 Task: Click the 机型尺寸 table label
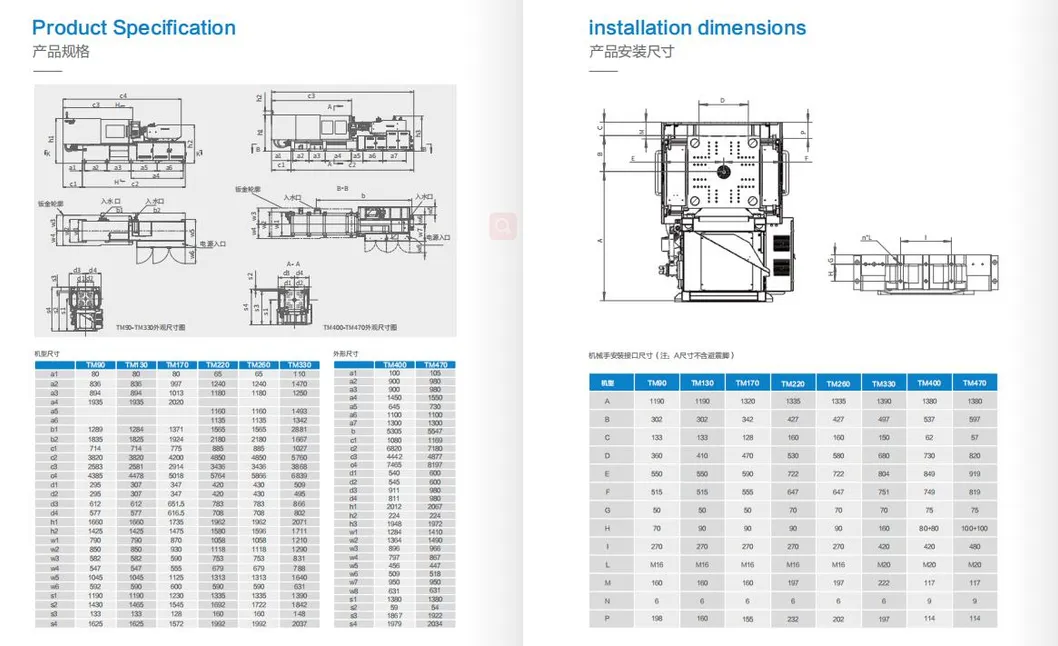(45, 352)
